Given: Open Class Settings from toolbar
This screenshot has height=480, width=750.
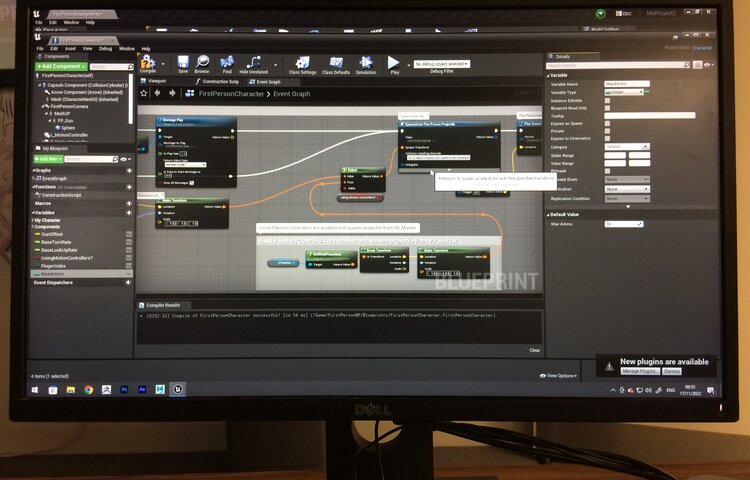Looking at the screenshot, I should 302,63.
